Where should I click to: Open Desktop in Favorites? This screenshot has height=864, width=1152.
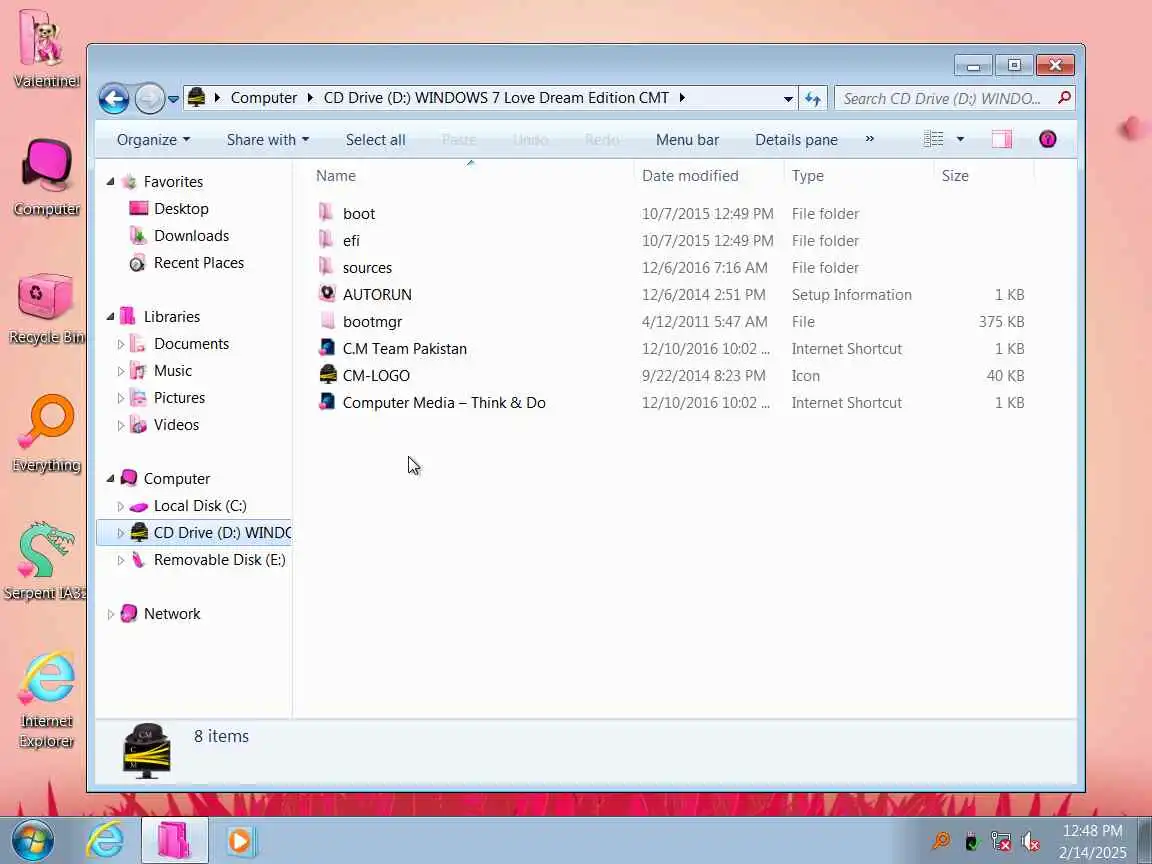(181, 209)
